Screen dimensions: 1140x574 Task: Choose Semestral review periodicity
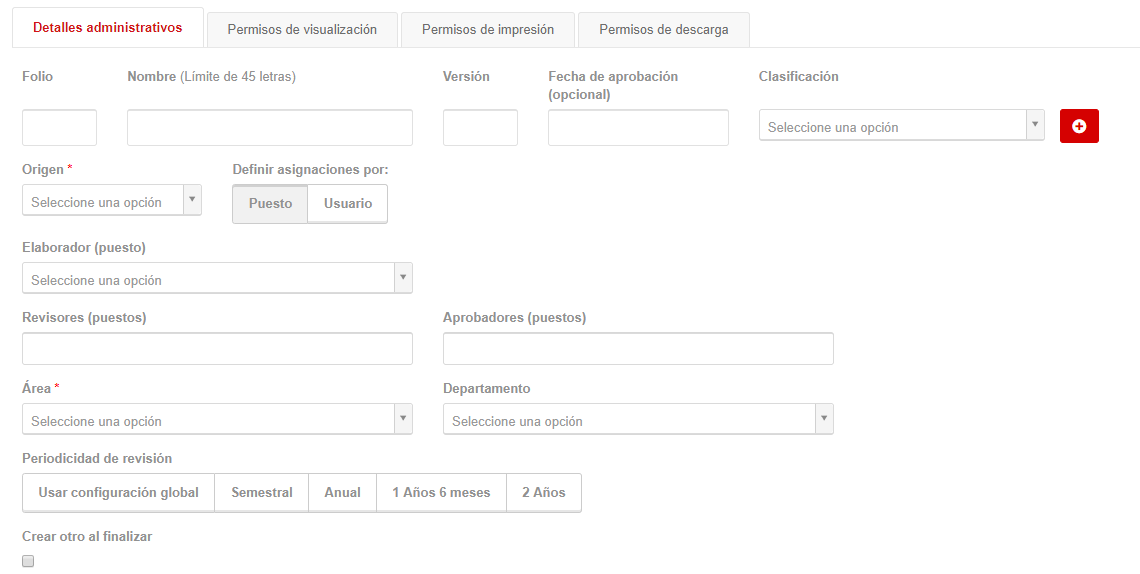262,493
